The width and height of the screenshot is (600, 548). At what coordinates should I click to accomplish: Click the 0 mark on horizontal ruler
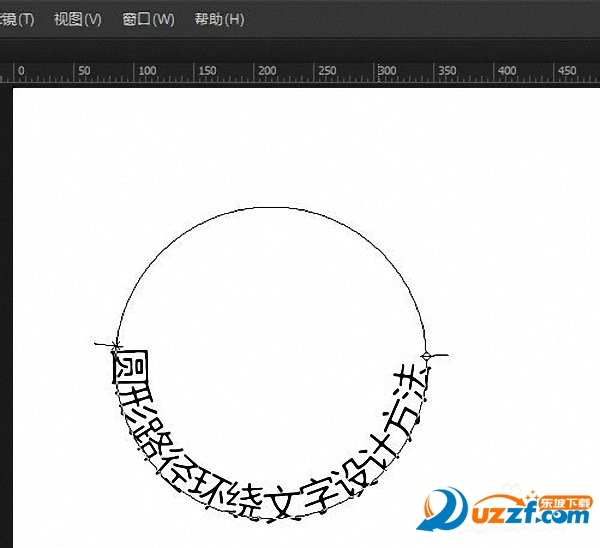tap(20, 72)
